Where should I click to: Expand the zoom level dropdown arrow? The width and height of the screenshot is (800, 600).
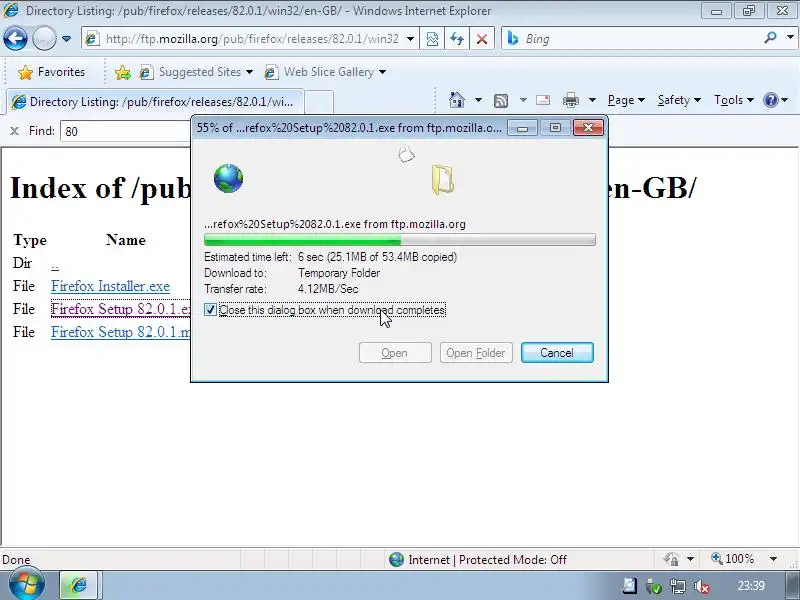pyautogui.click(x=773, y=559)
